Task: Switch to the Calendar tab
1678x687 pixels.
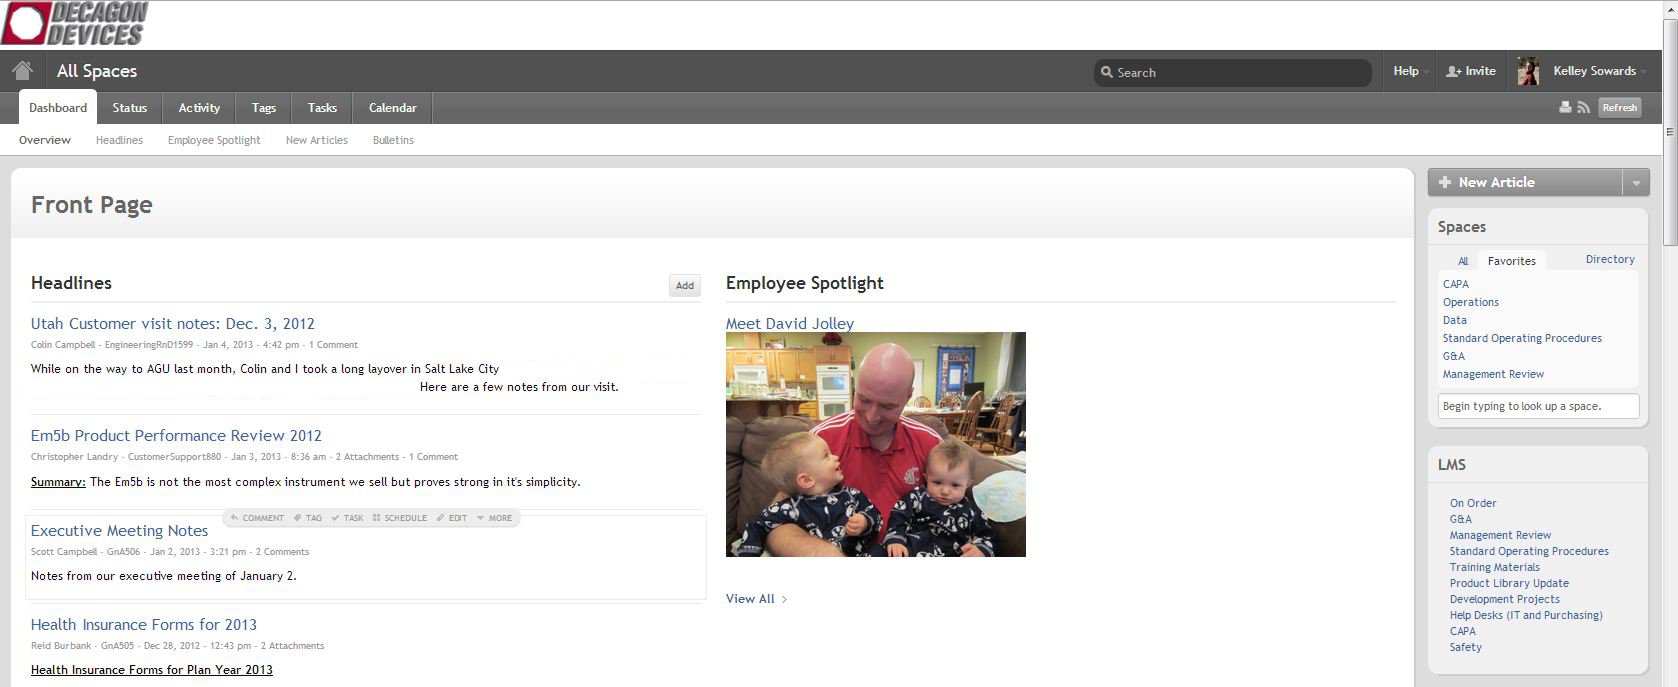Action: [392, 108]
